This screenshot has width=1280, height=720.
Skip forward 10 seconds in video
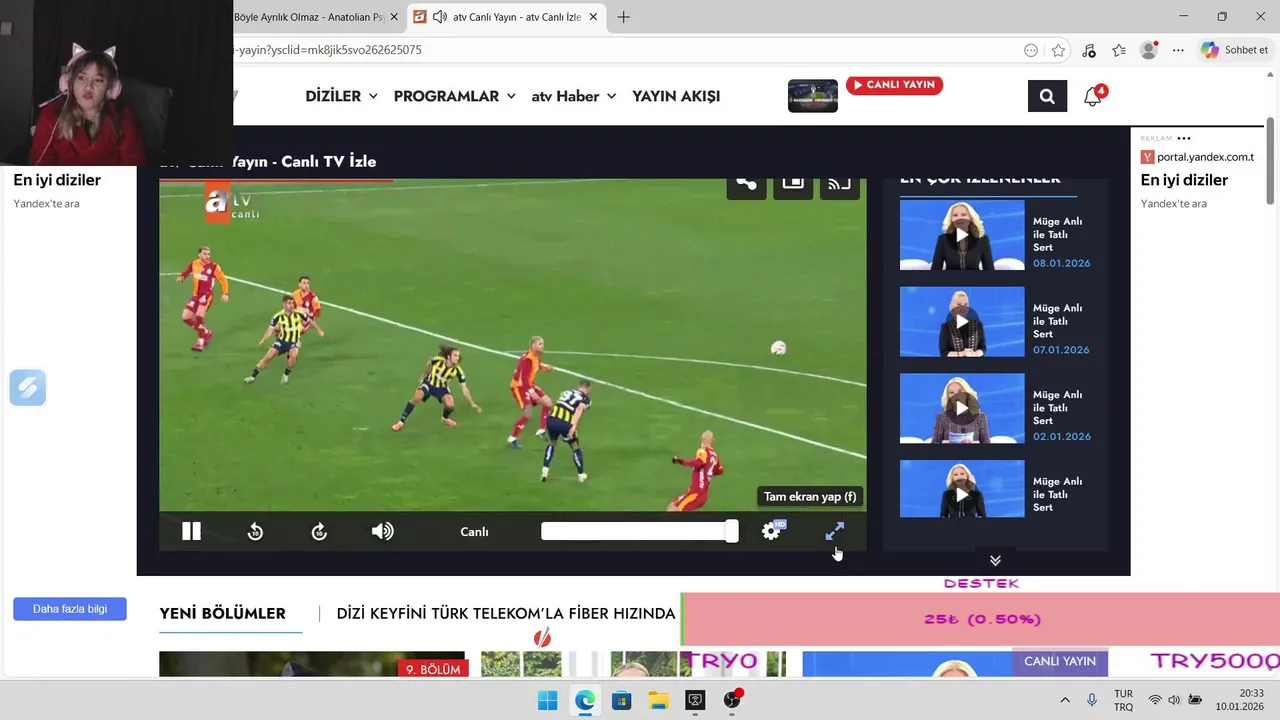coord(319,532)
